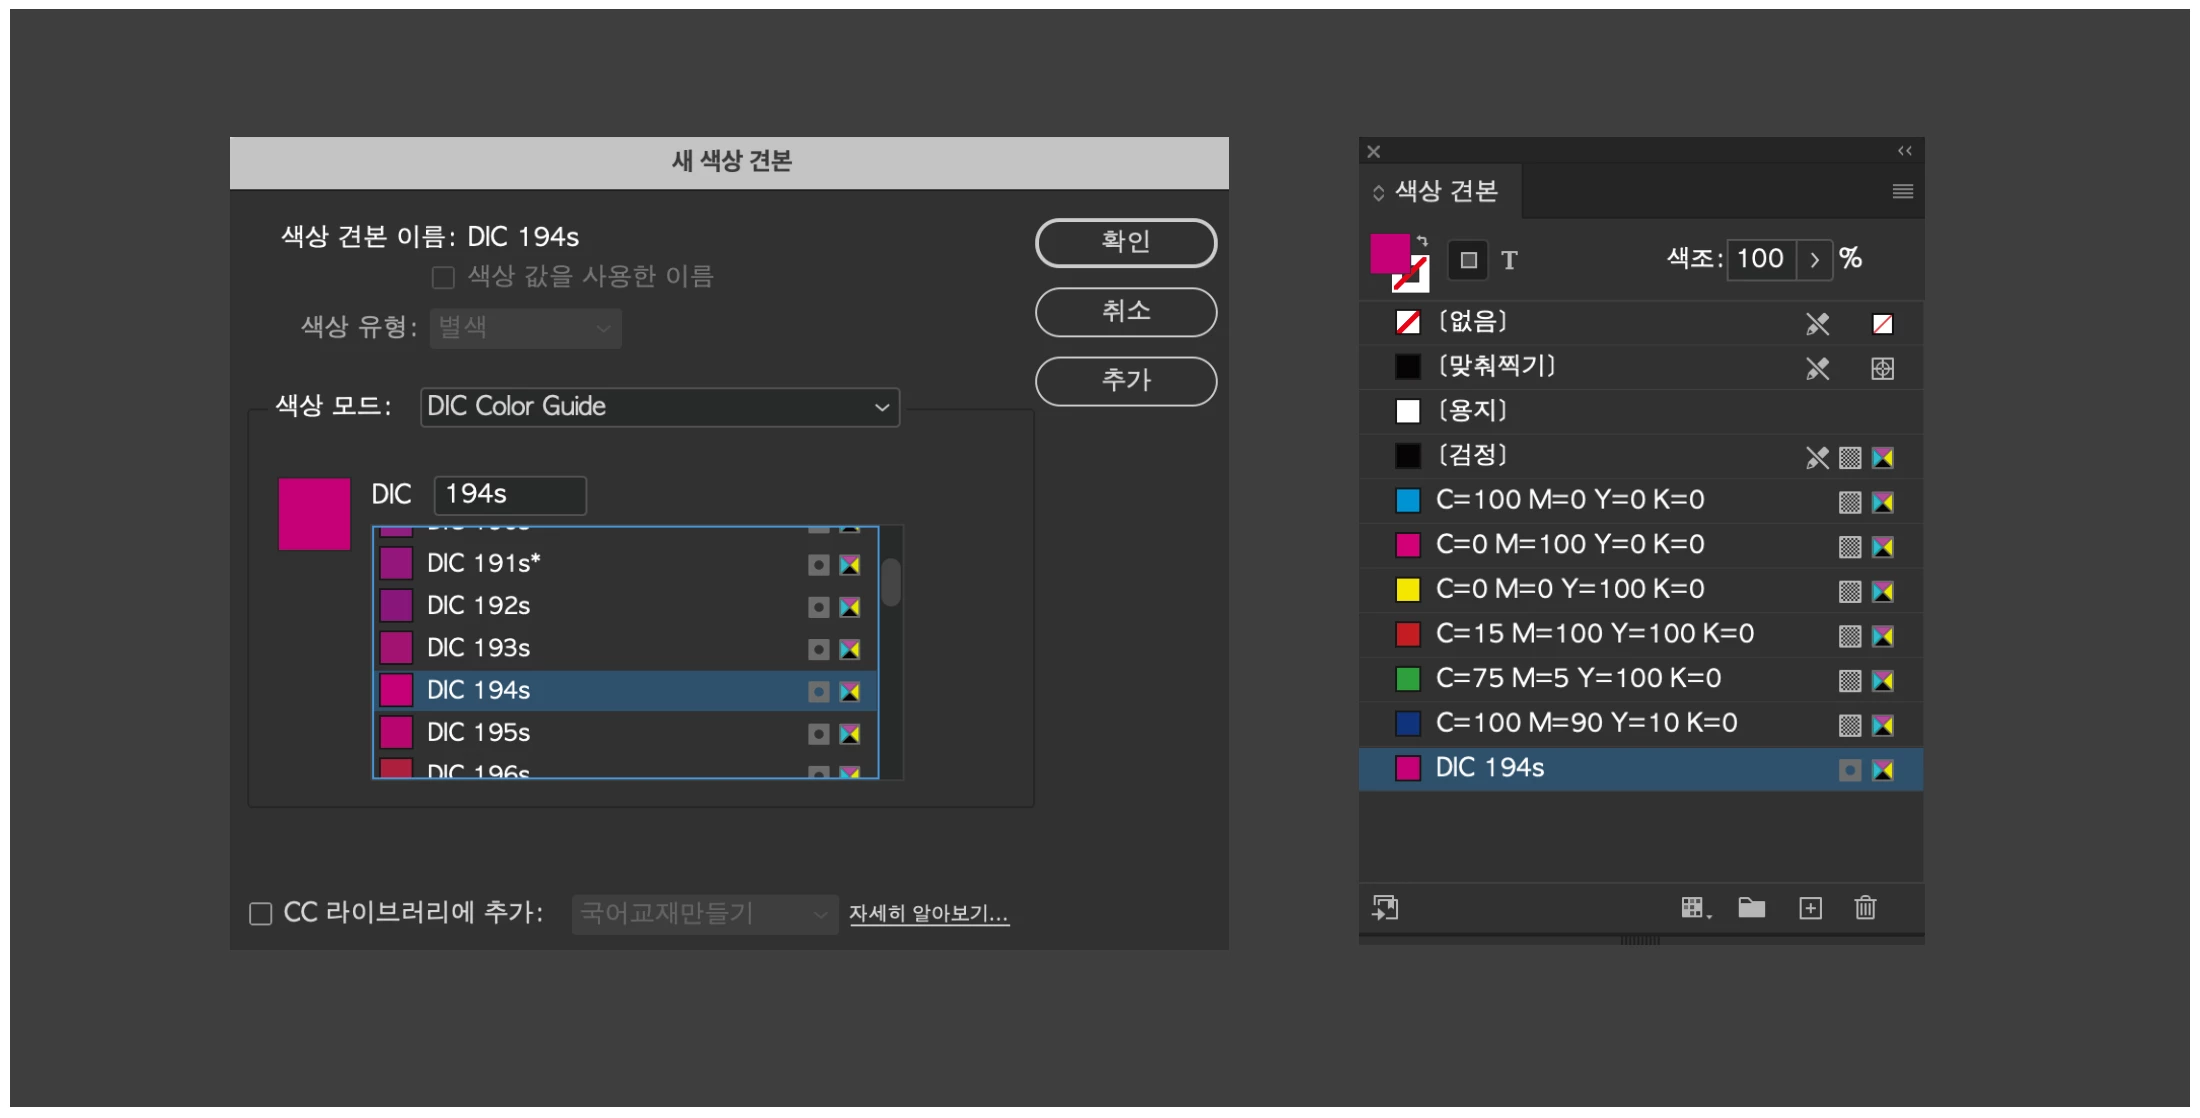Screen dimensions: 2200x1118
Task: Open the swatch view grid icon menu
Action: 1695,908
